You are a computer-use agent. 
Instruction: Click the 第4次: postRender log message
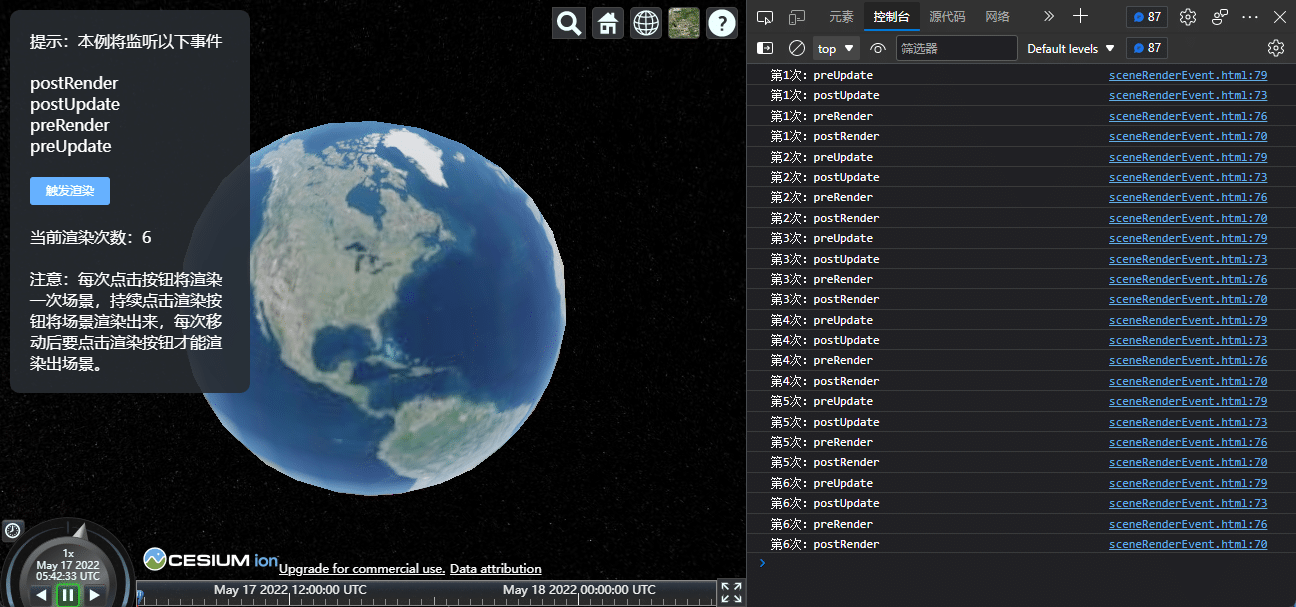click(825, 381)
